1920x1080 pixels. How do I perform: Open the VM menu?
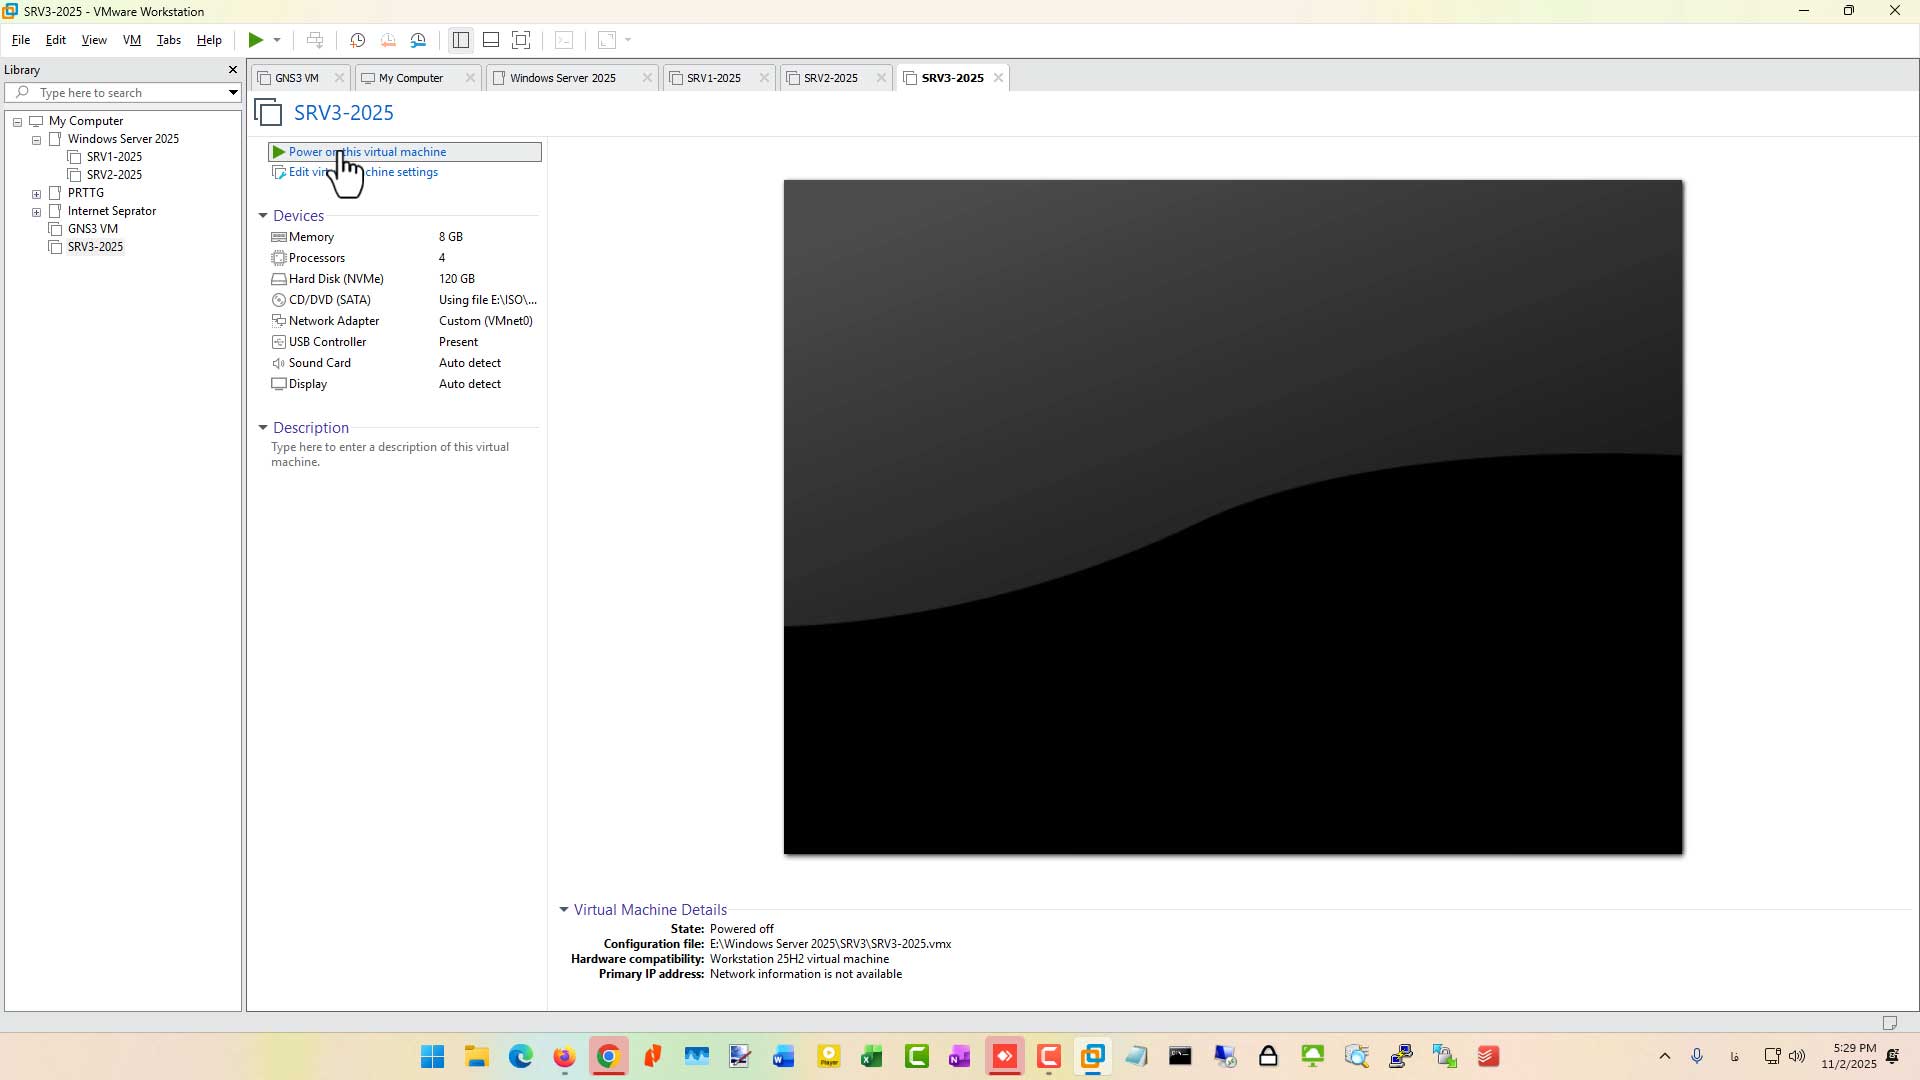[x=132, y=40]
